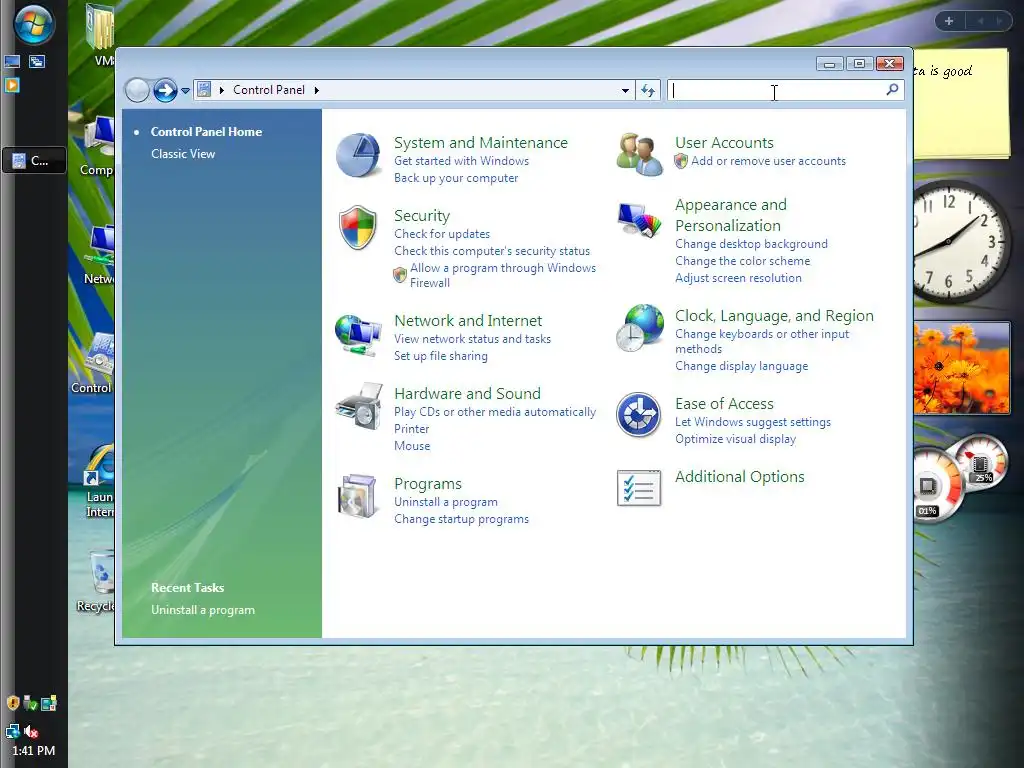Open the Programs heading link
Screen dimensions: 1024x768
click(x=428, y=483)
